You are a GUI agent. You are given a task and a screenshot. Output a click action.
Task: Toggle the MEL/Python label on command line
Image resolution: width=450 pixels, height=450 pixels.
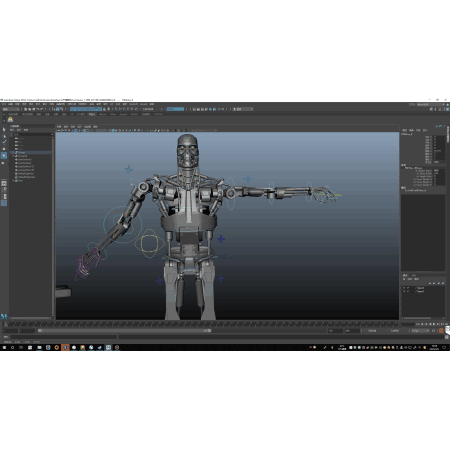(6, 337)
